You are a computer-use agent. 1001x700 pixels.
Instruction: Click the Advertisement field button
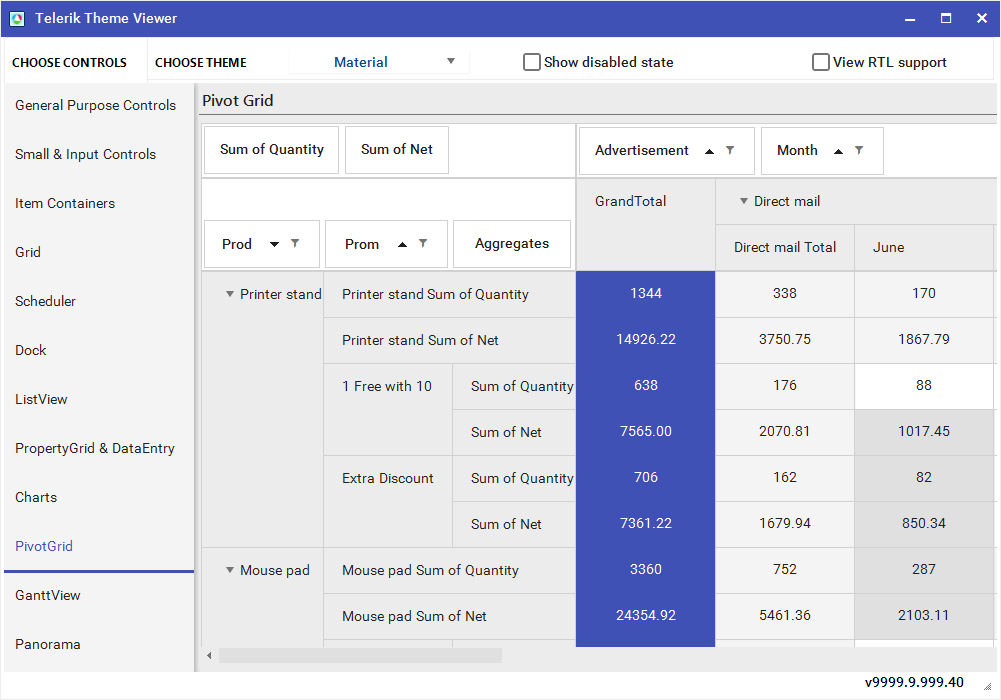point(666,151)
